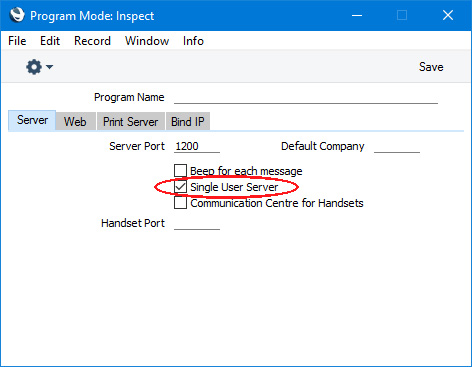472x367 pixels.
Task: Tick Communication Centre for Handsets checkbox
Action: point(180,203)
